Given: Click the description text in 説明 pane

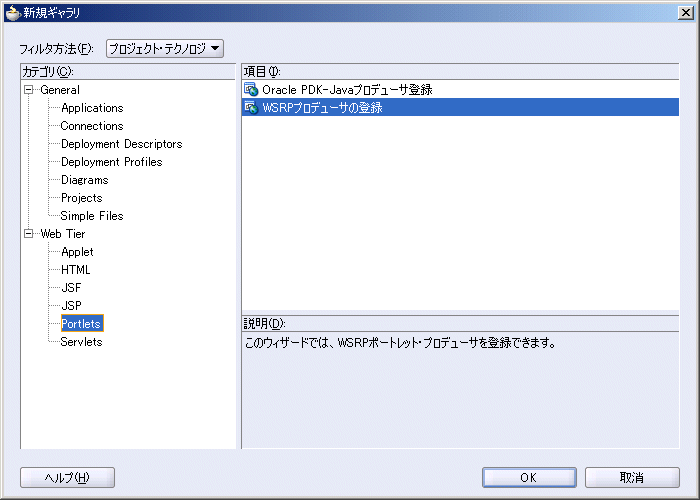Looking at the screenshot, I should click(400, 343).
